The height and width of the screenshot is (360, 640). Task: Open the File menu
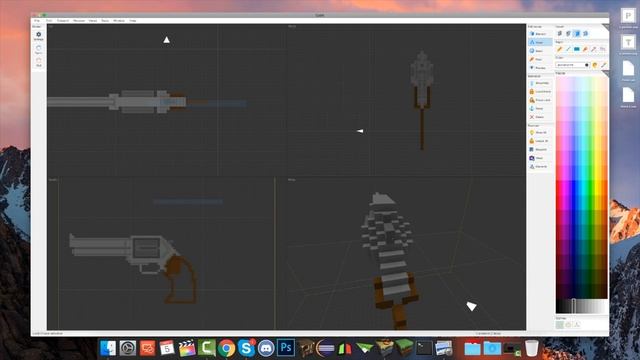[x=37, y=20]
